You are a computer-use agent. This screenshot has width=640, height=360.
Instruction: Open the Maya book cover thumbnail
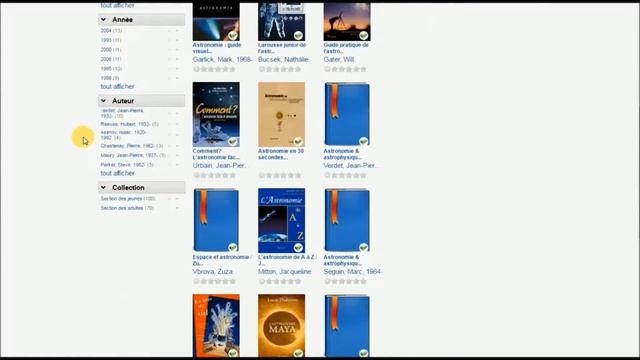tap(281, 326)
